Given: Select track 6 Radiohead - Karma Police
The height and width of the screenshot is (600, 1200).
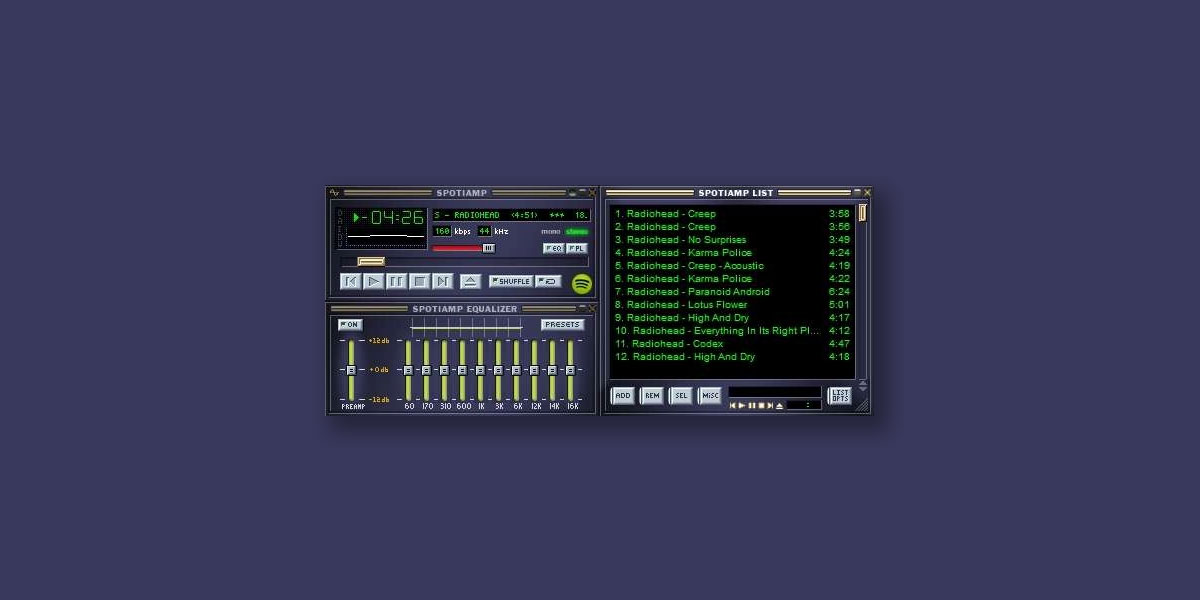Looking at the screenshot, I should [732, 278].
